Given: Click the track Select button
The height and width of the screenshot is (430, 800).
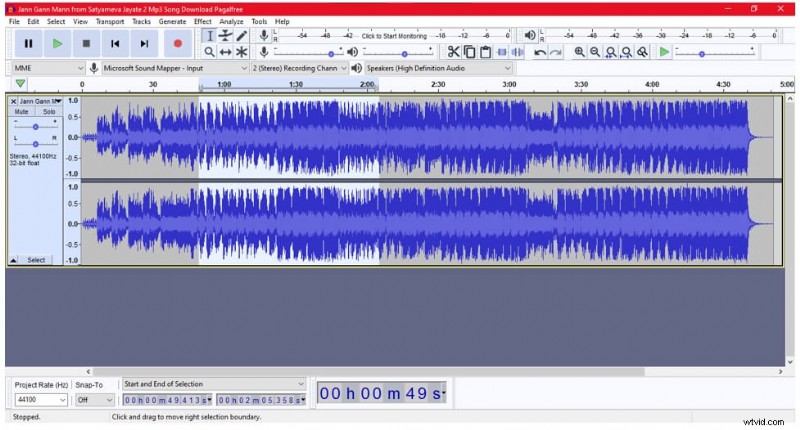Looking at the screenshot, I should [x=36, y=260].
